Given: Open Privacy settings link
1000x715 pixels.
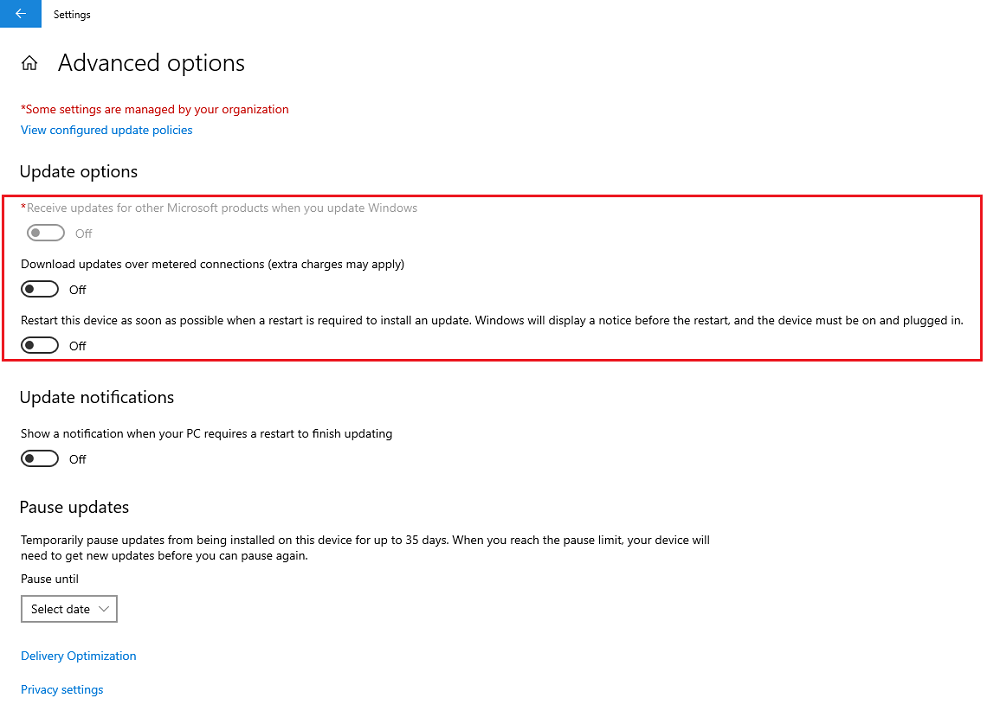Looking at the screenshot, I should point(62,690).
